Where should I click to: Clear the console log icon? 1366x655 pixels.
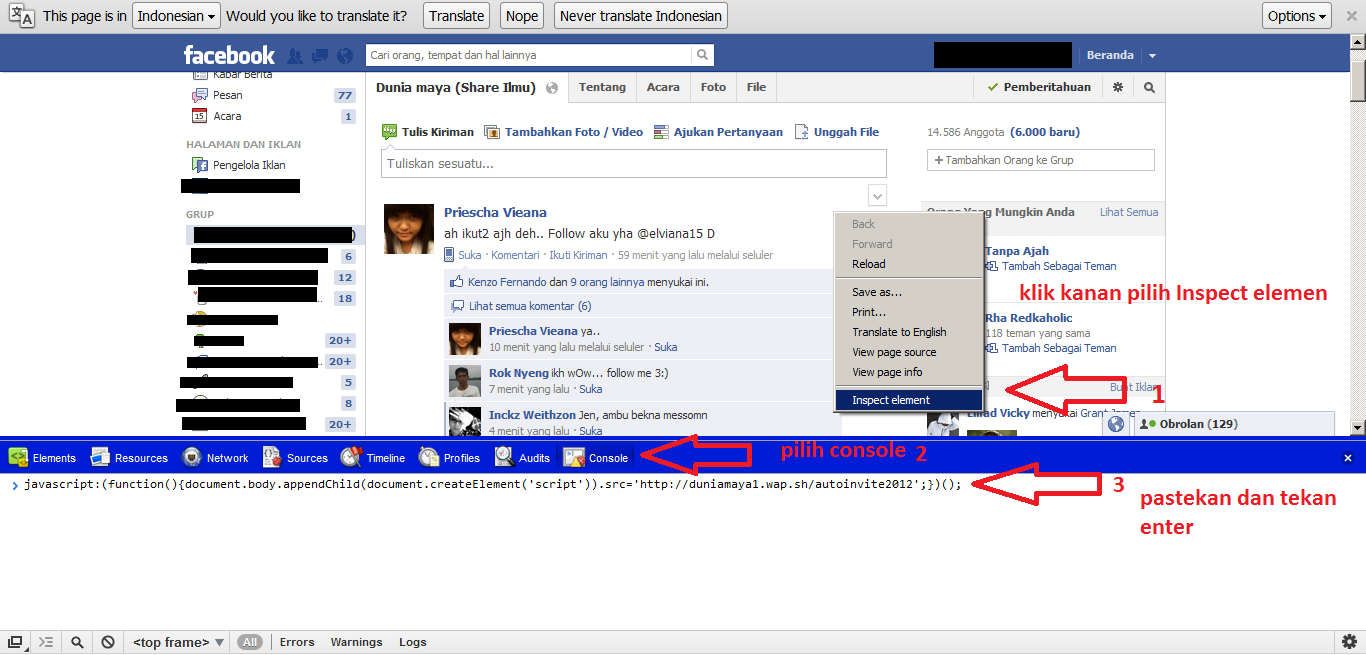[107, 642]
